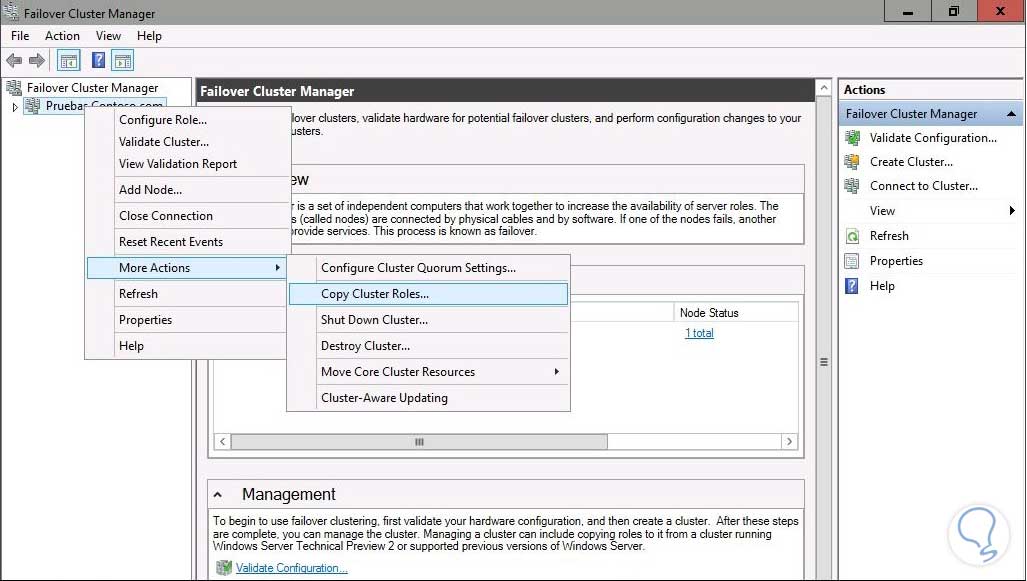
Task: Click the Help icon in Actions pane
Action: pos(852,286)
